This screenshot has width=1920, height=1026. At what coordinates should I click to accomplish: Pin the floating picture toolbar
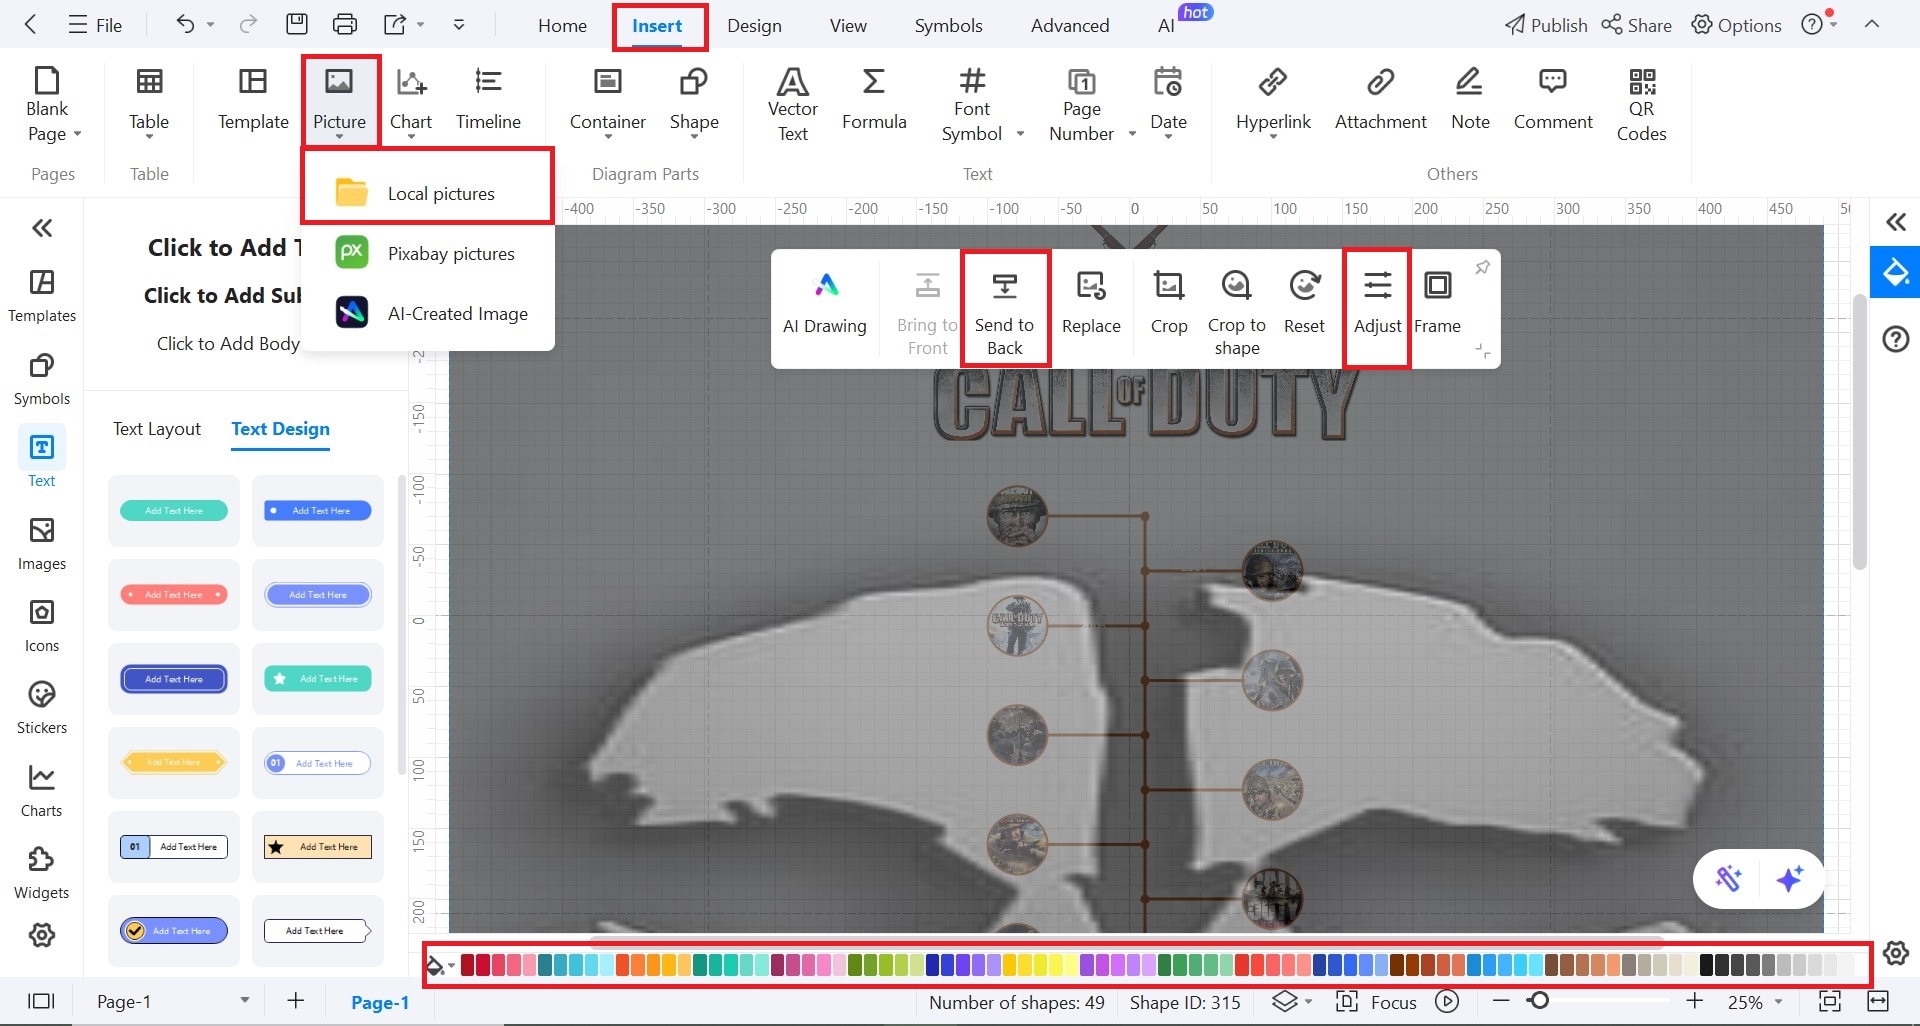[1483, 267]
